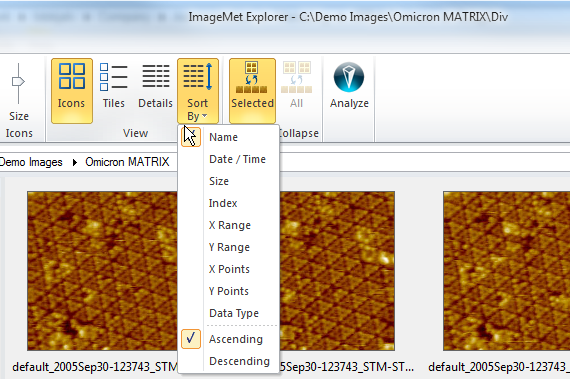
Task: Click Omicron MATRIX in breadcrumb path
Action: 127,162
